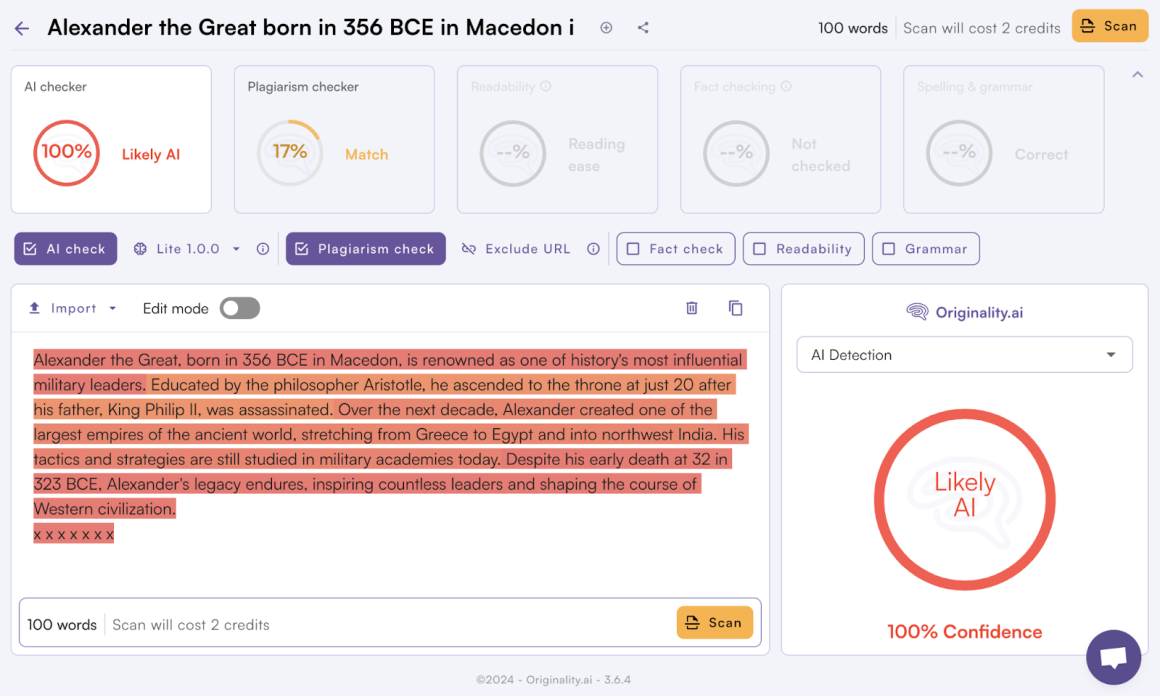This screenshot has width=1160, height=700.
Task: Click the info icon beside Exclude URL
Action: (593, 248)
